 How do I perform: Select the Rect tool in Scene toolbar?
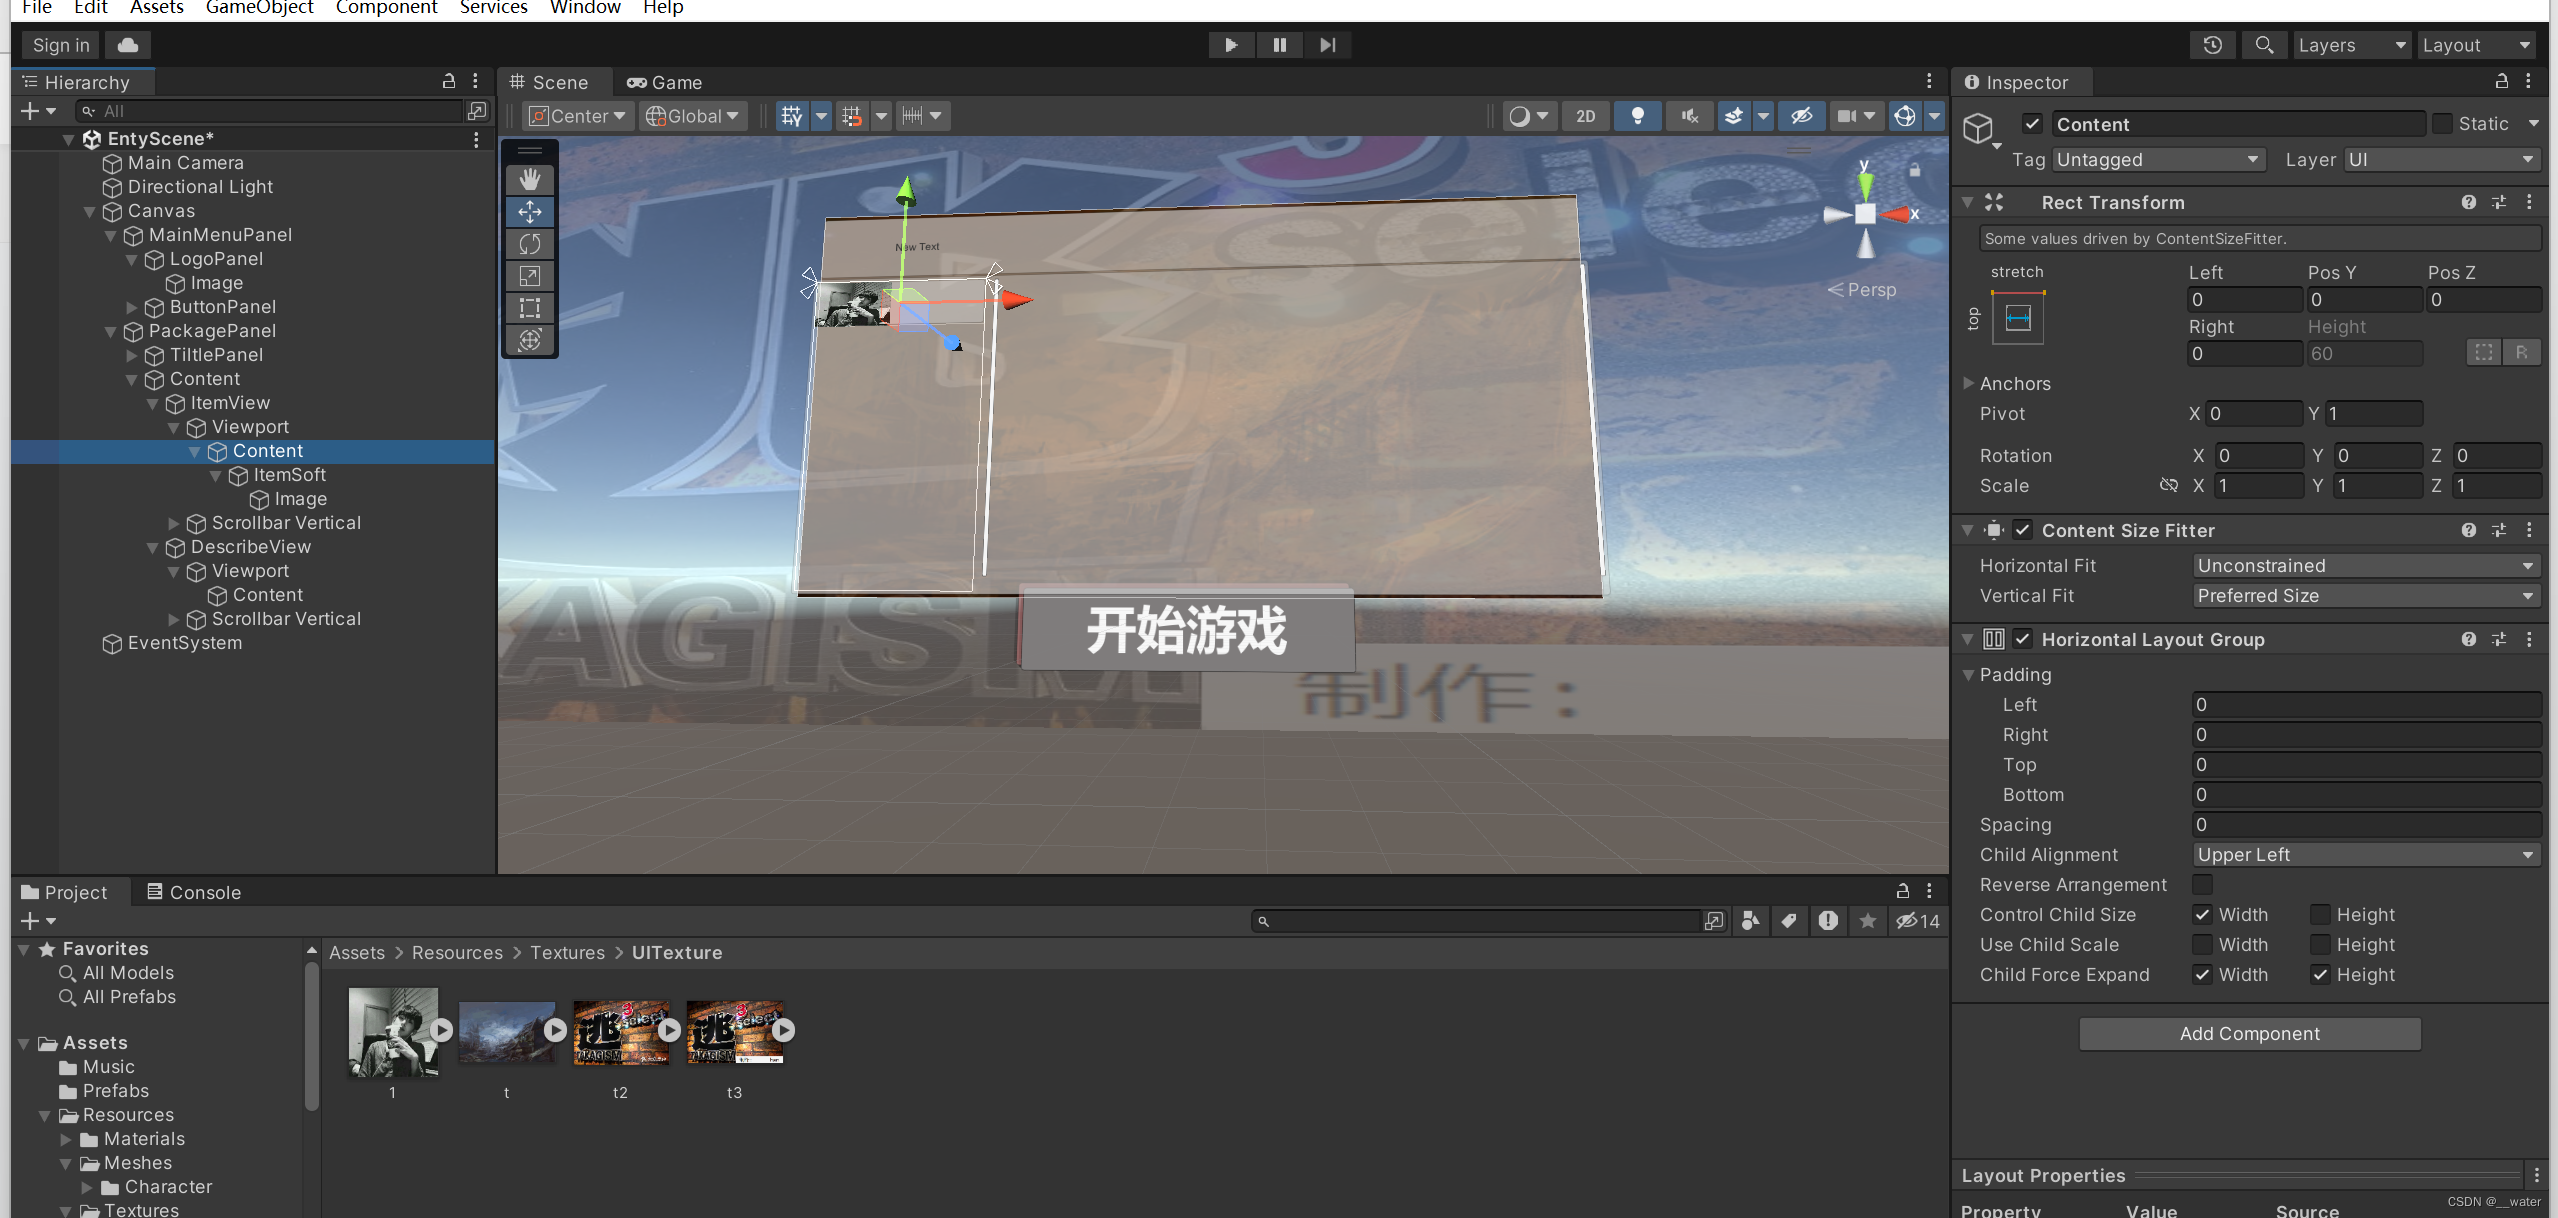coord(530,308)
